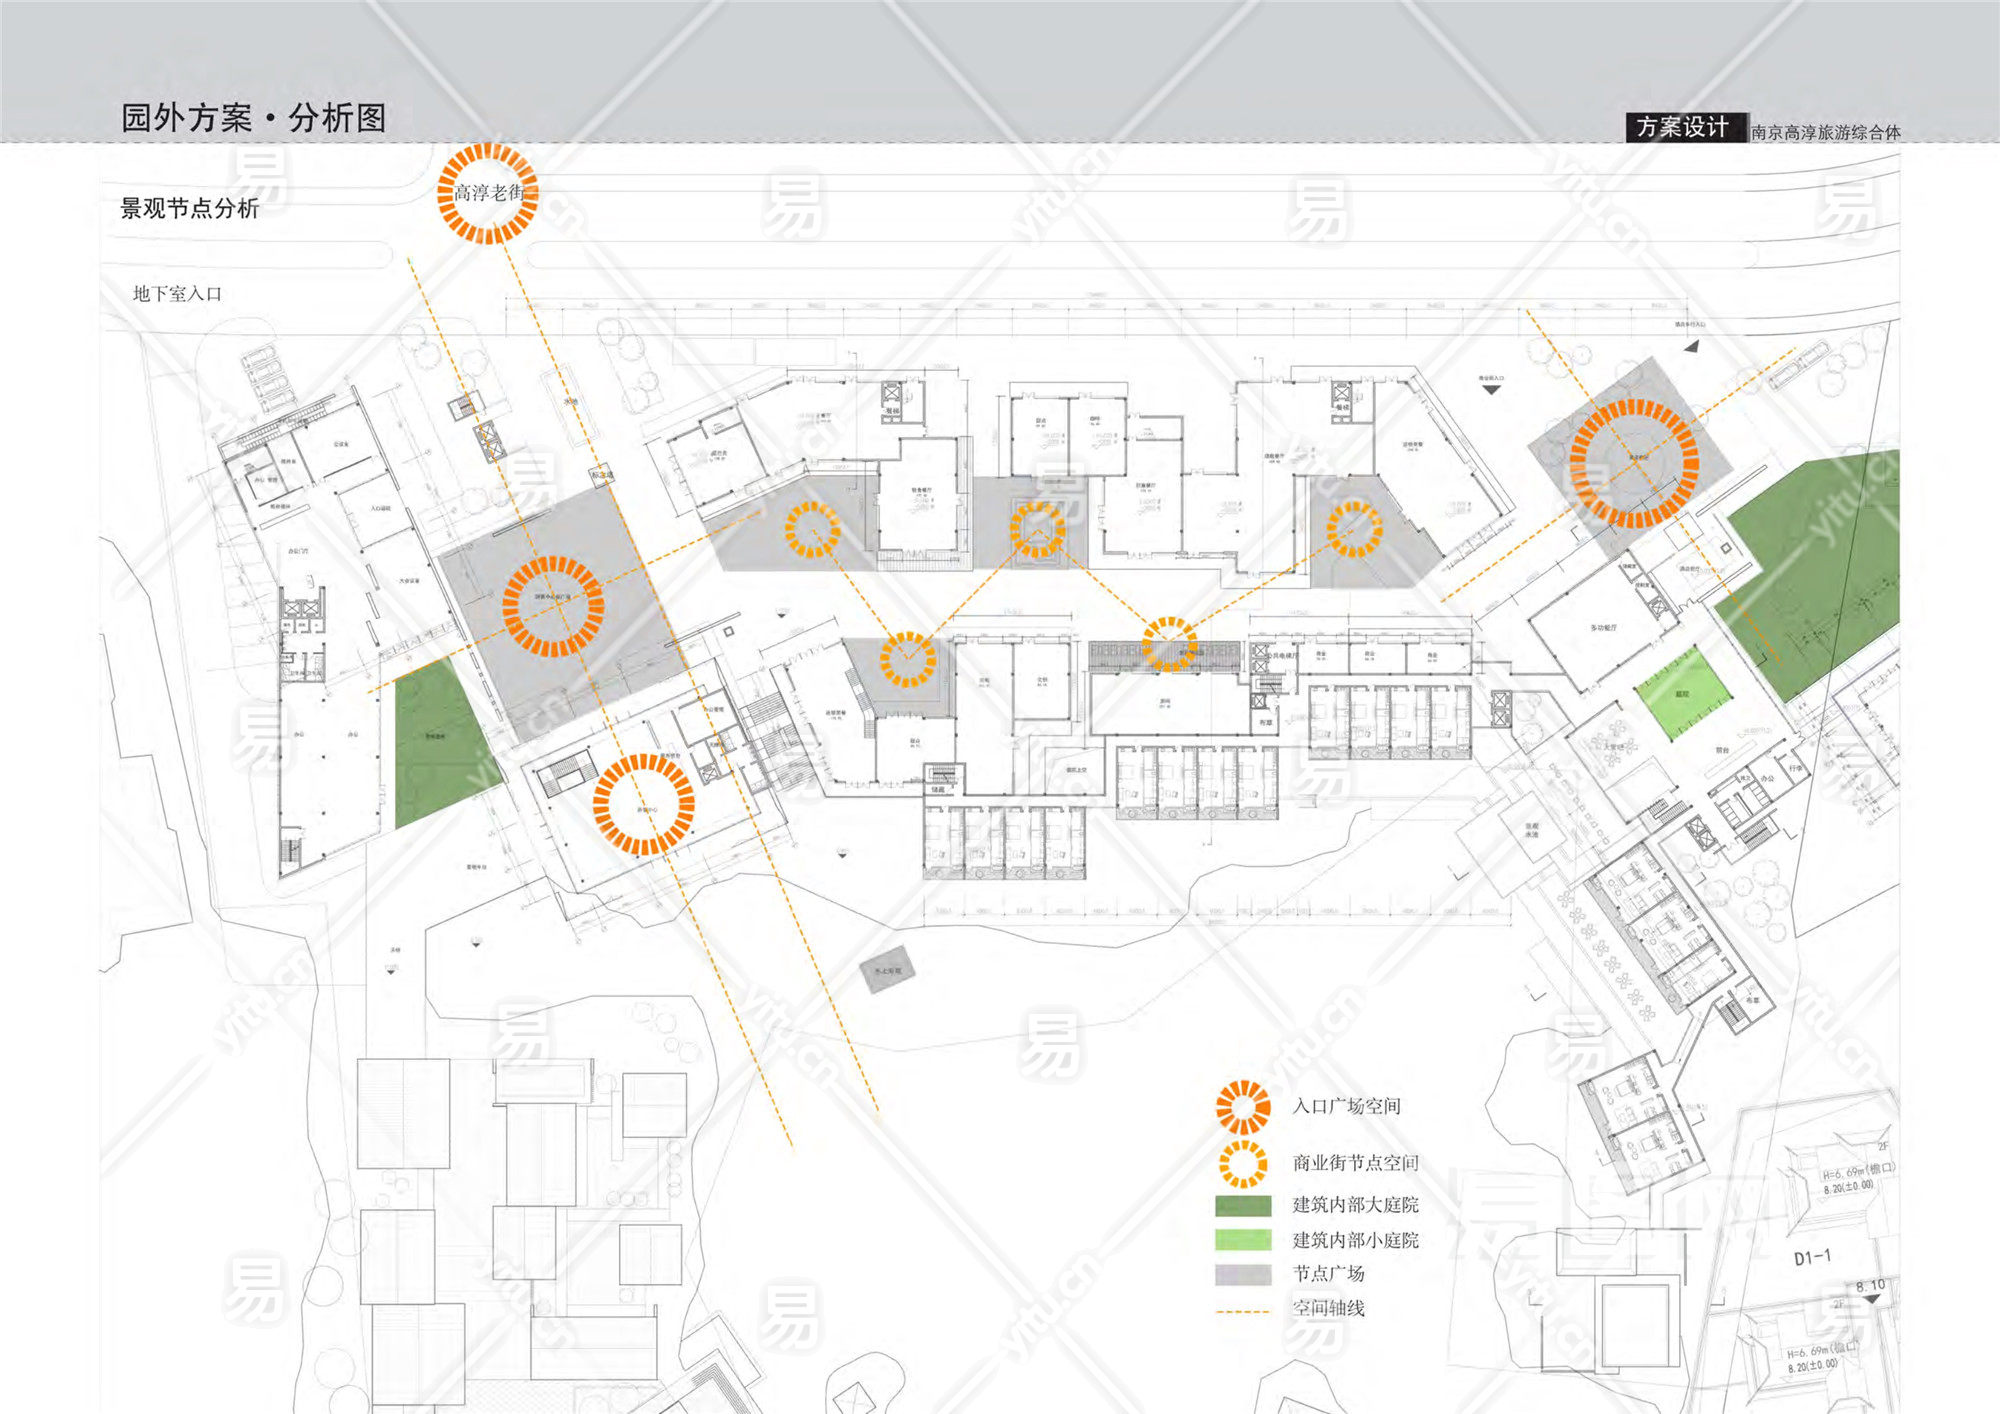Click the 景观节点分析 heading text
Image resolution: width=2000 pixels, height=1414 pixels.
pyautogui.click(x=190, y=208)
